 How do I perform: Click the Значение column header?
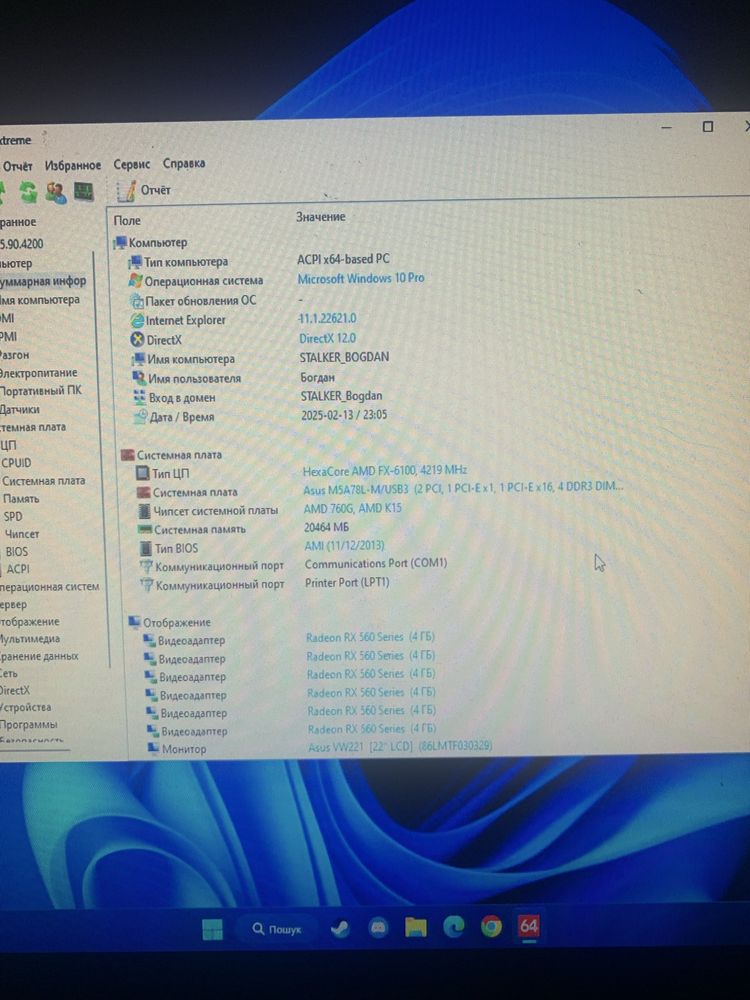(x=321, y=217)
